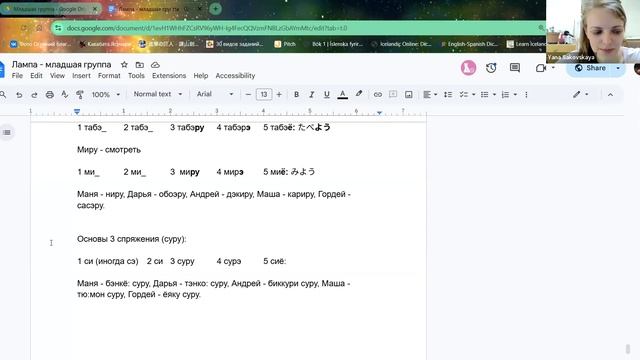Increase font size
This screenshot has height=360, width=640.
279,95
